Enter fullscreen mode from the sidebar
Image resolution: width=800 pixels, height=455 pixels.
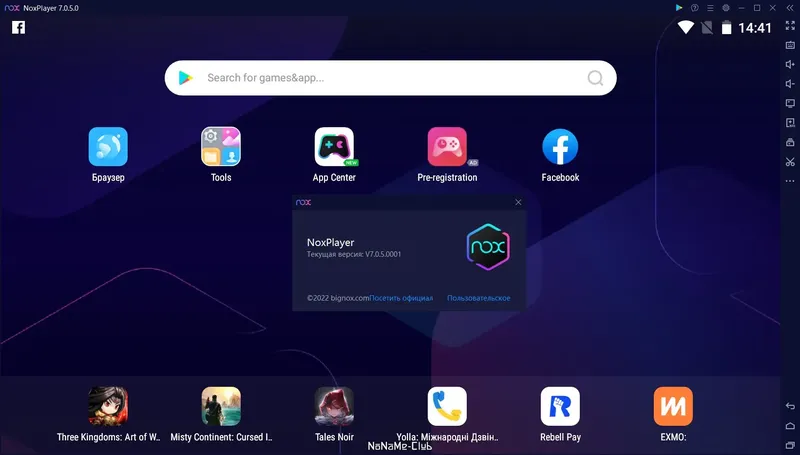(x=790, y=26)
